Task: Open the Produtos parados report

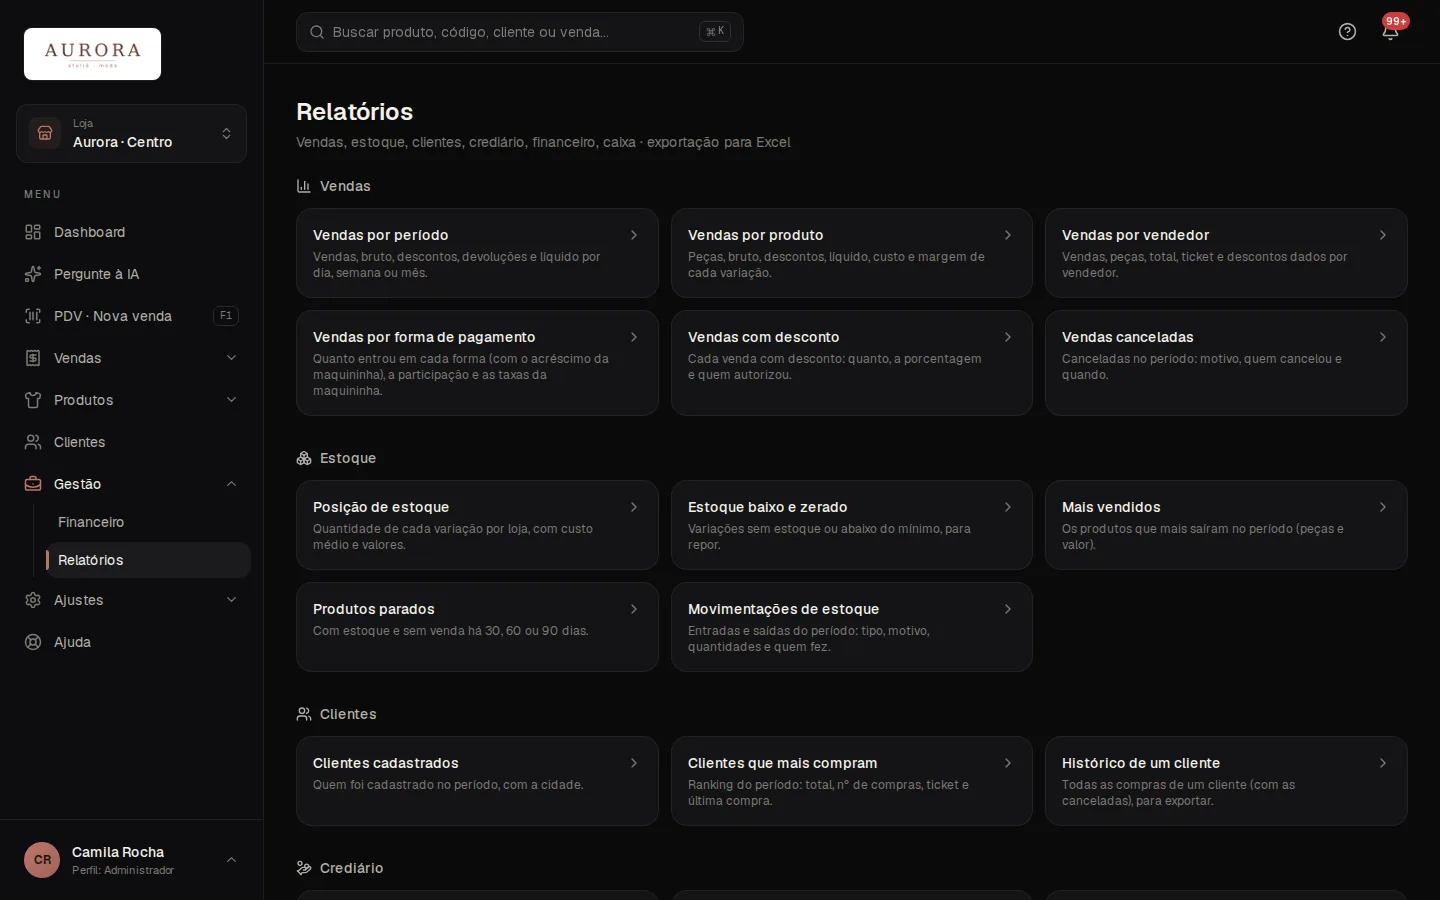Action: point(477,627)
